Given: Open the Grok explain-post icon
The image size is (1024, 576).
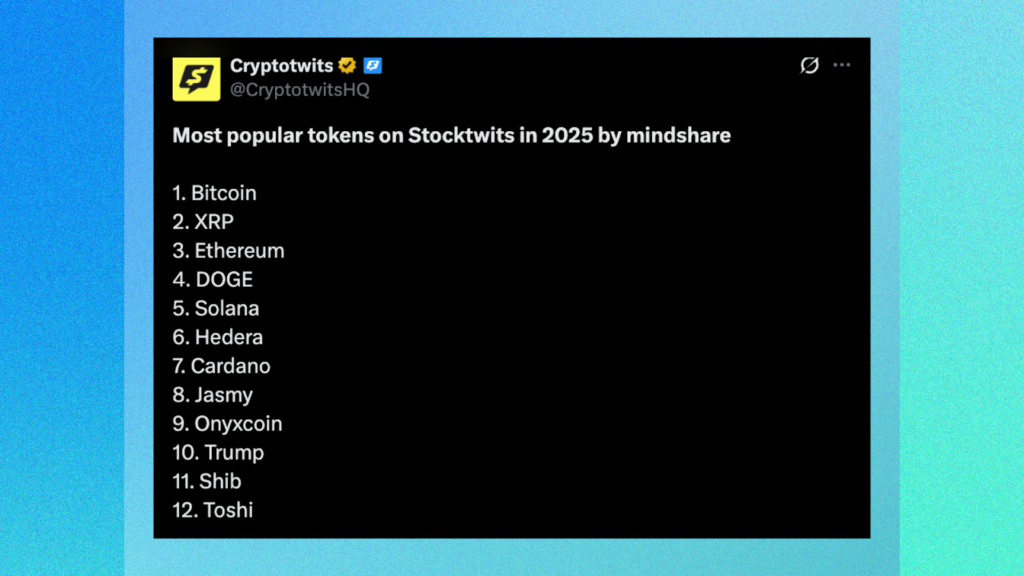Looking at the screenshot, I should [x=809, y=65].
